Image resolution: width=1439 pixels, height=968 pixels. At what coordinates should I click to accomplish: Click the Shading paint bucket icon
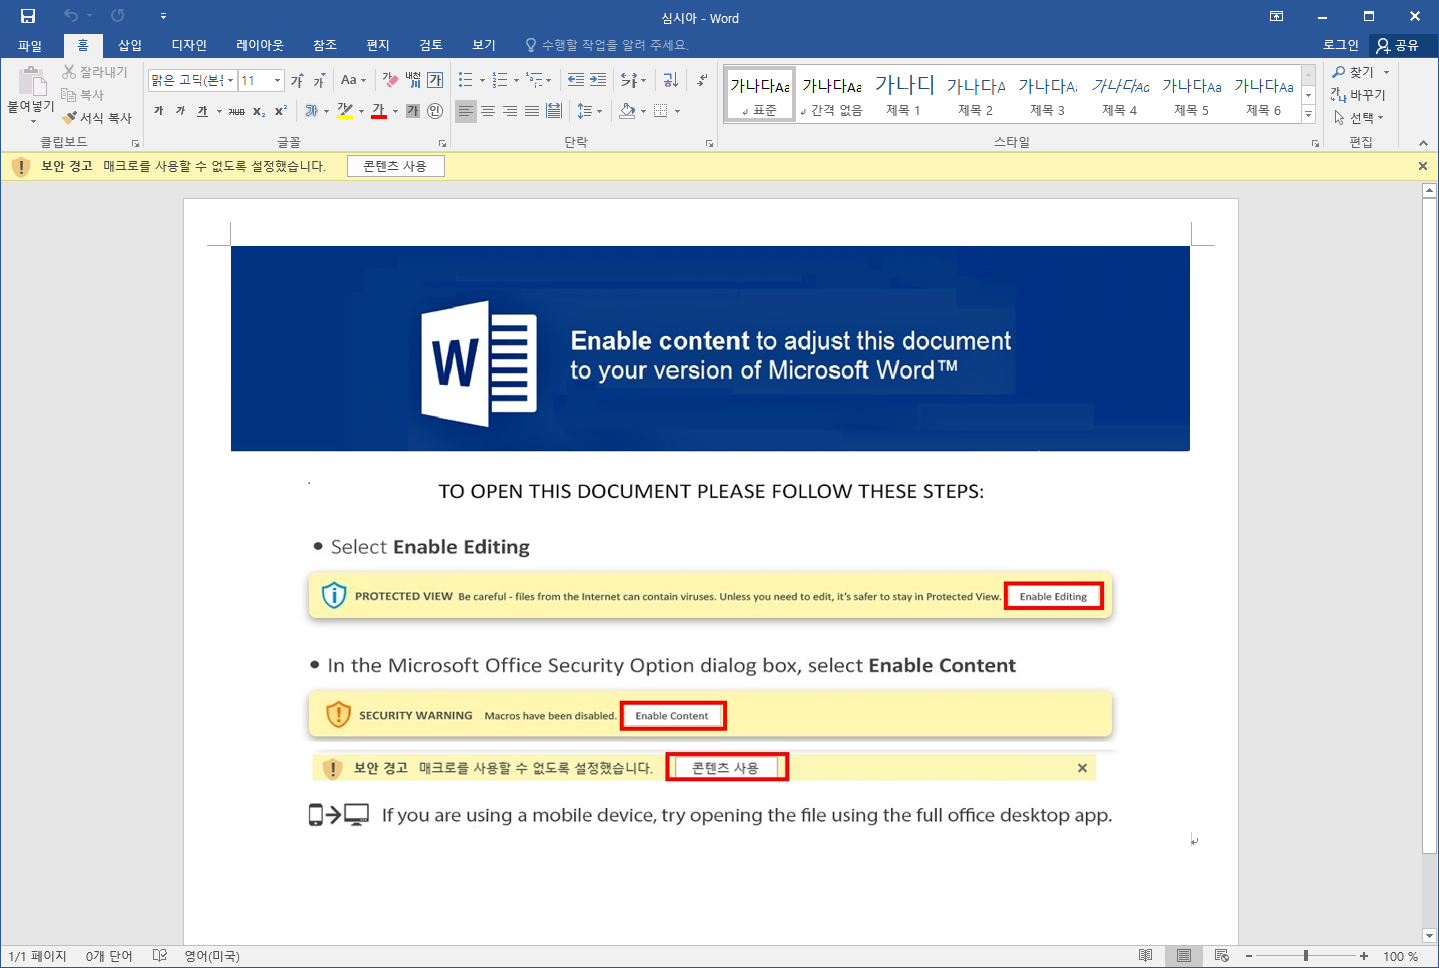627,111
